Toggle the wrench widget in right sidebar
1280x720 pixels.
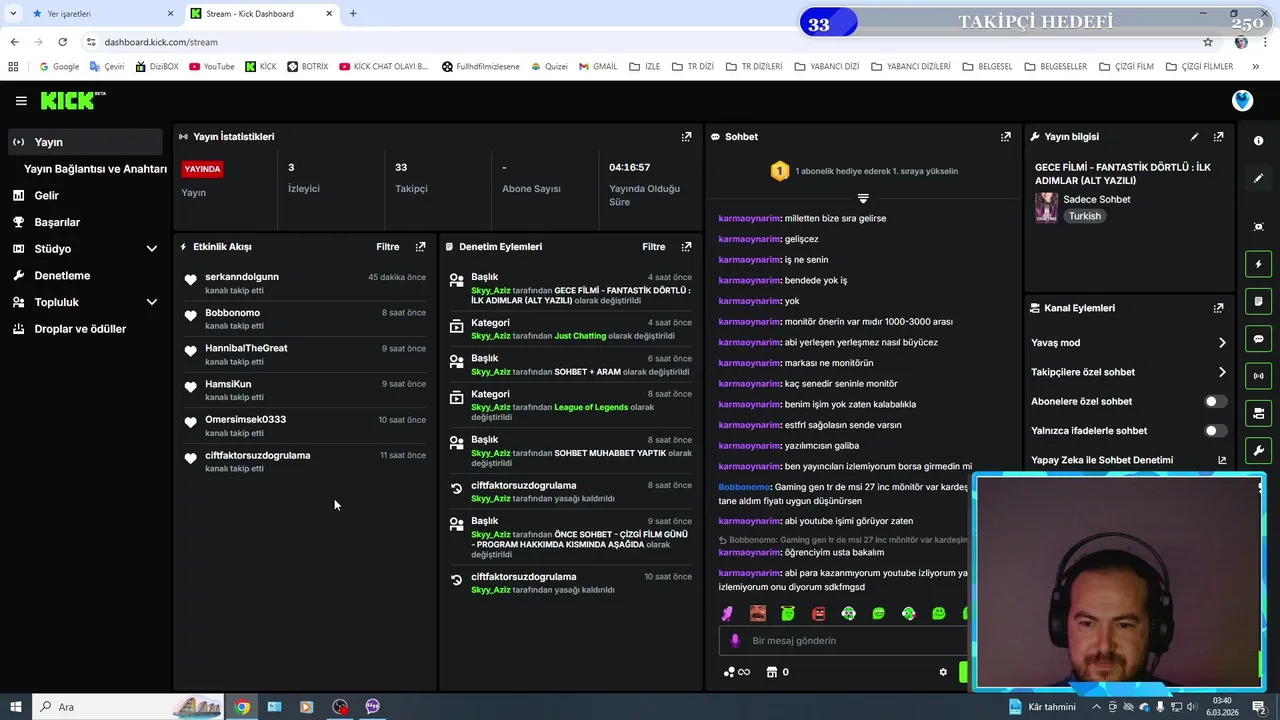pos(1258,450)
